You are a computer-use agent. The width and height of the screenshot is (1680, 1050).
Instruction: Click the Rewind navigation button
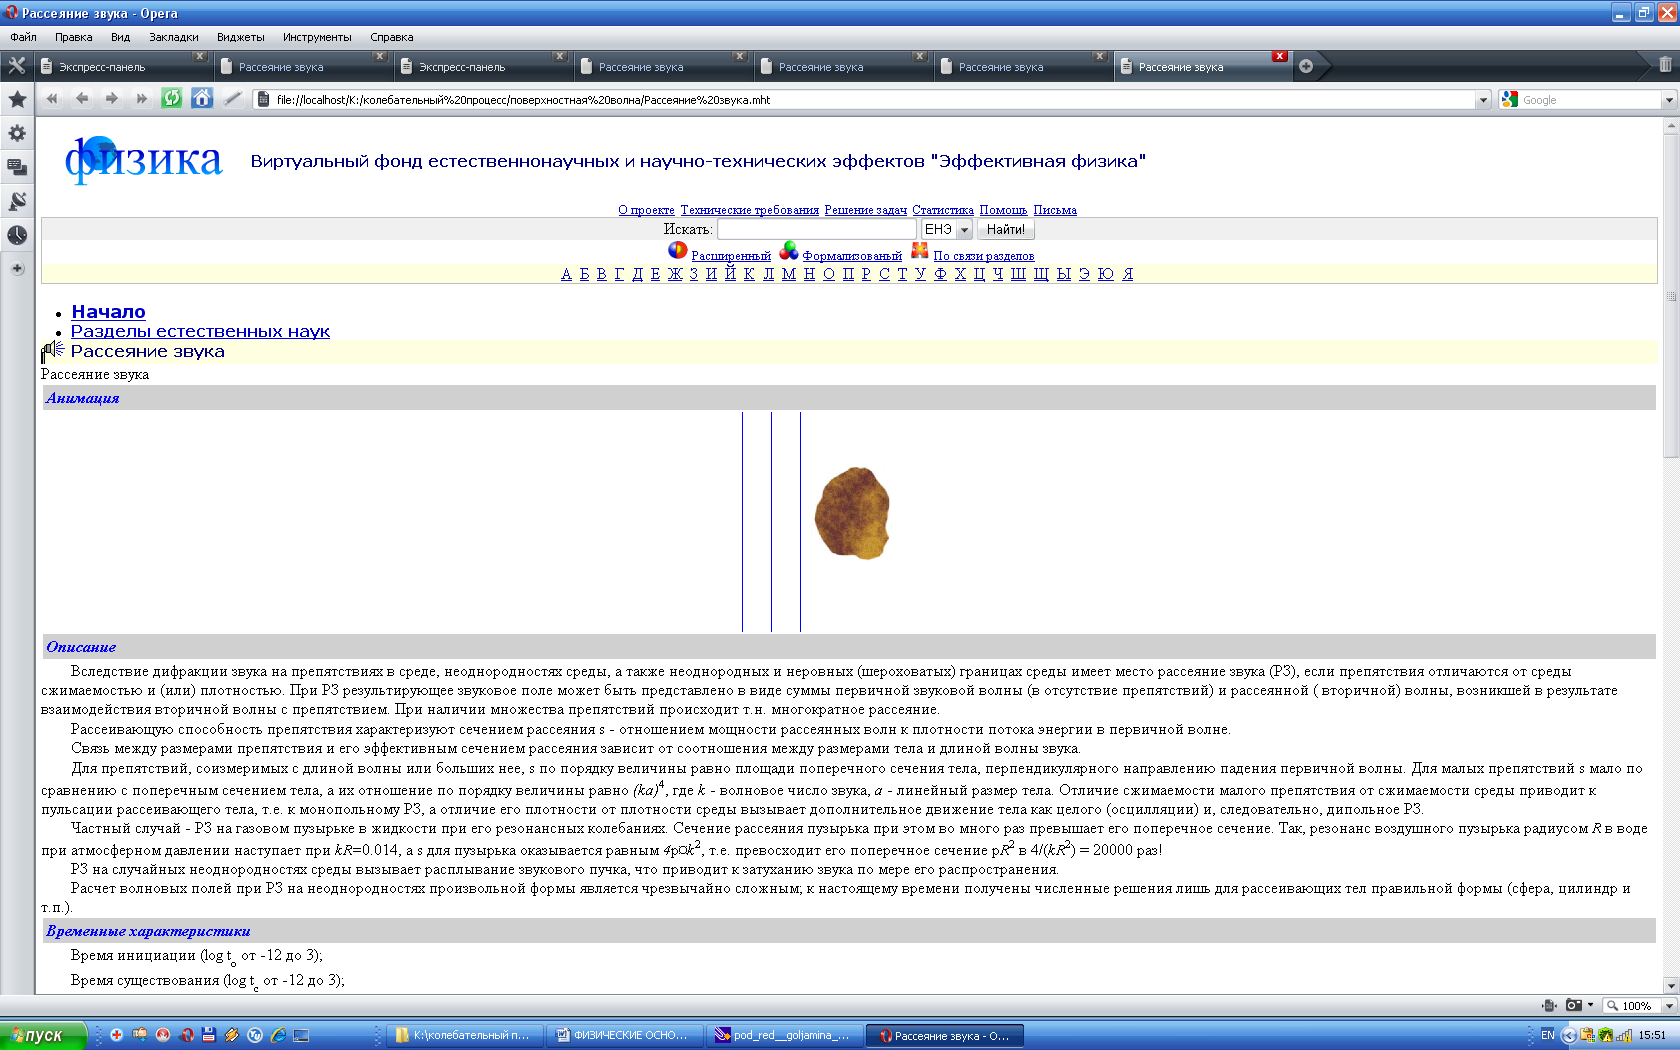[x=52, y=98]
